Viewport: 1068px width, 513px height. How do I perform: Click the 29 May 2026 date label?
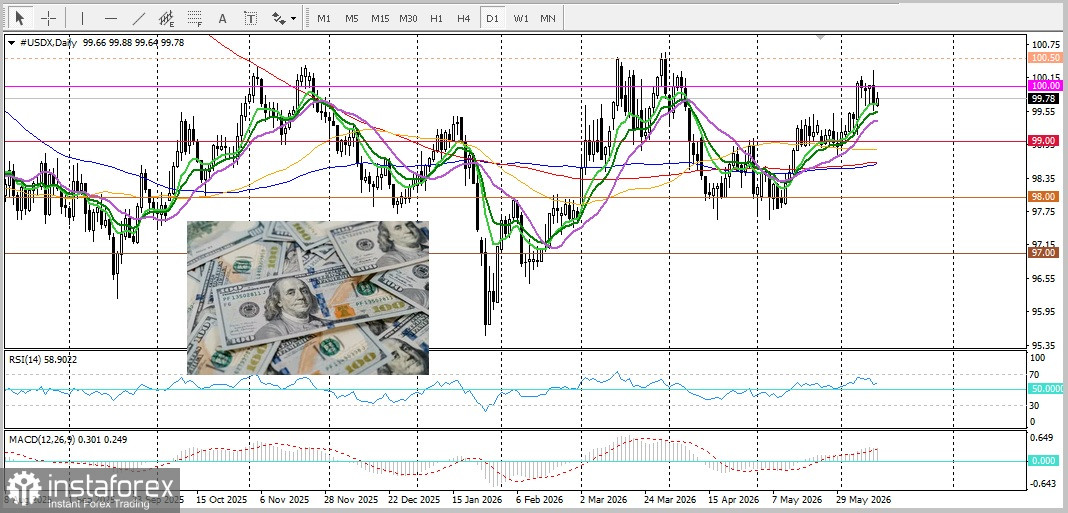point(866,499)
